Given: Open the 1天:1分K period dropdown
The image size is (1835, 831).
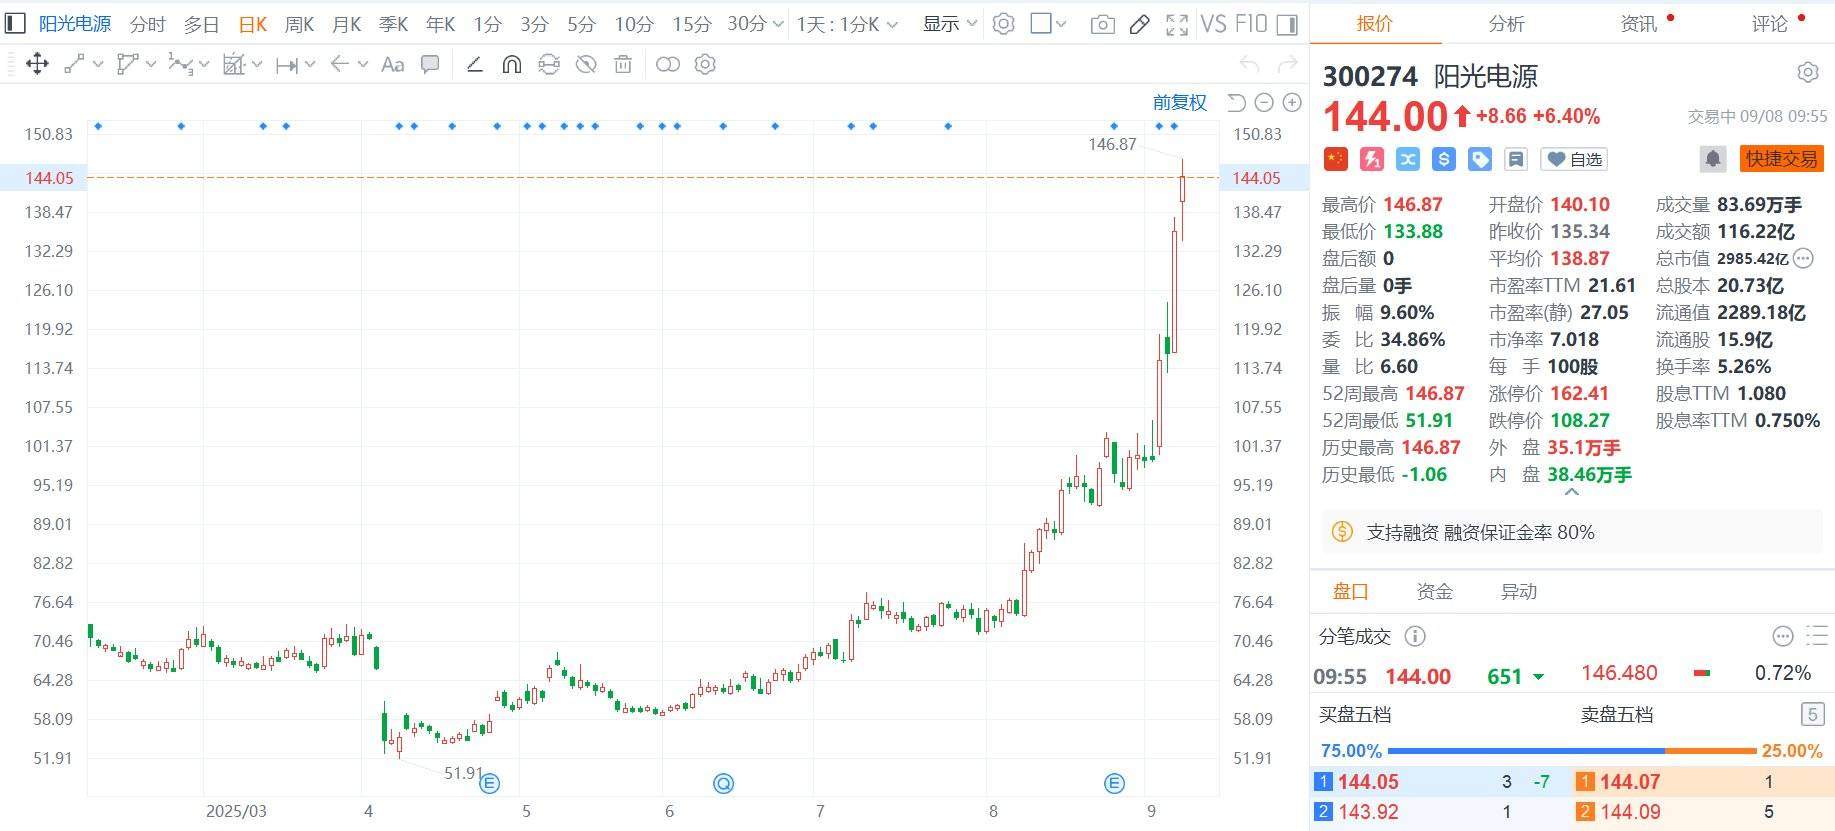Looking at the screenshot, I should click(x=847, y=24).
